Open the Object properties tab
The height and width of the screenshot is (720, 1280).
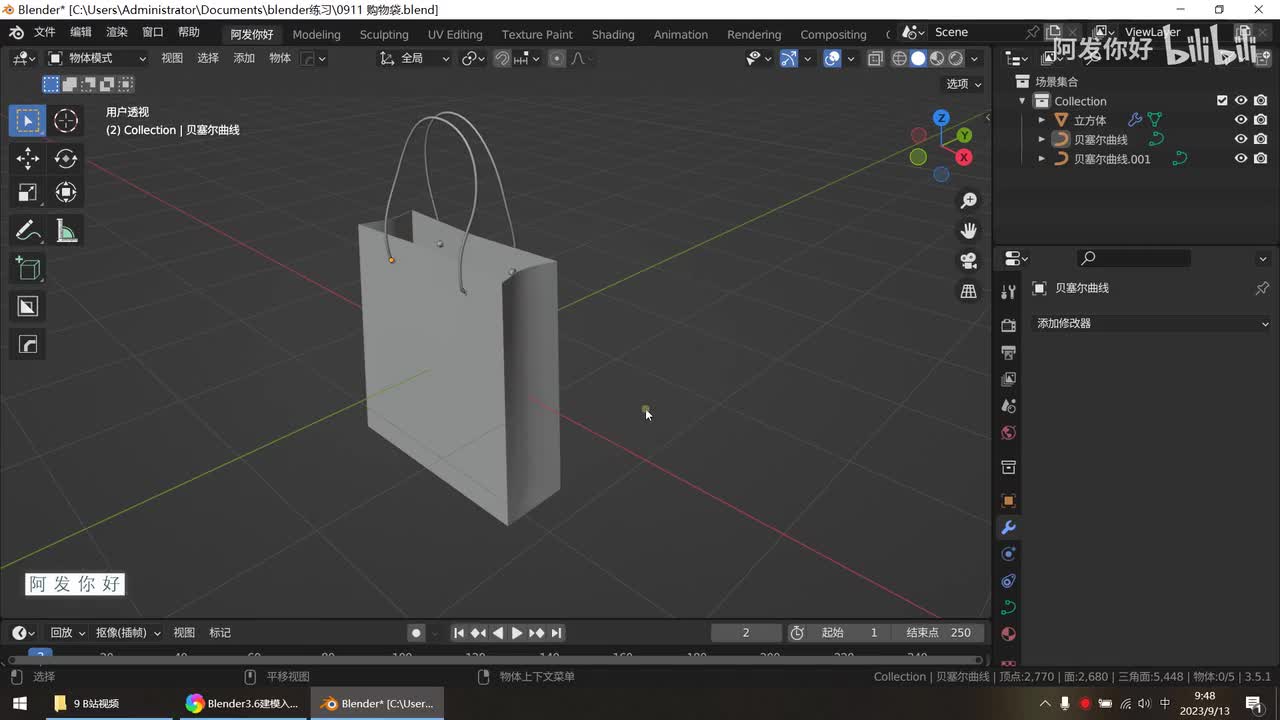tap(1008, 500)
